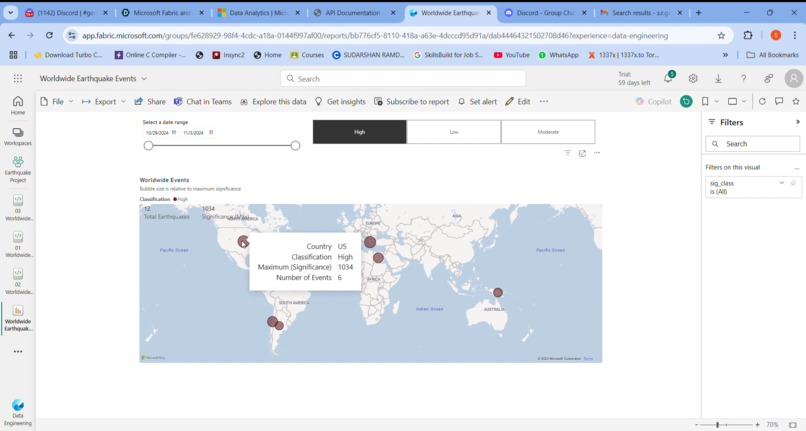Open the download icon in the header
Screen dimensions: 806x431
point(718,78)
